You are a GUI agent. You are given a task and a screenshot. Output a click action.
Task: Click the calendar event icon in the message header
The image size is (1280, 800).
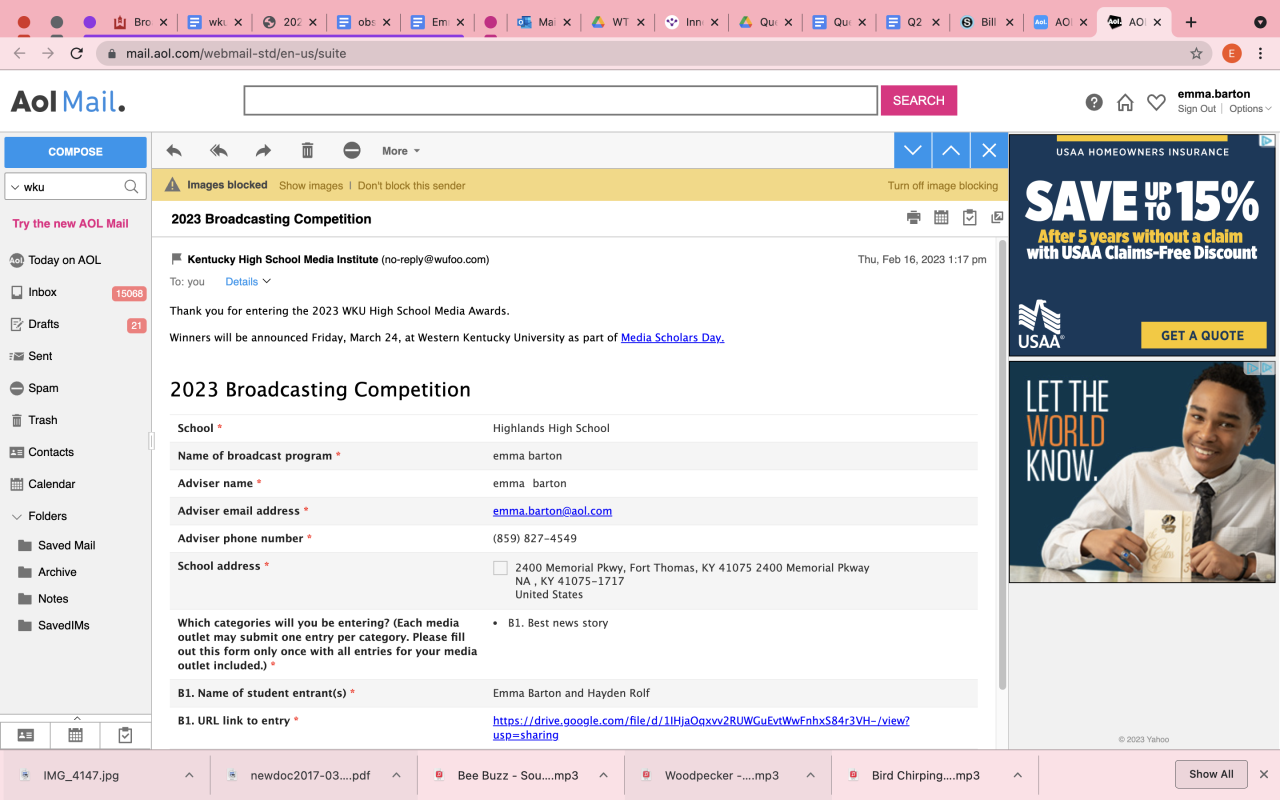pyautogui.click(x=941, y=218)
